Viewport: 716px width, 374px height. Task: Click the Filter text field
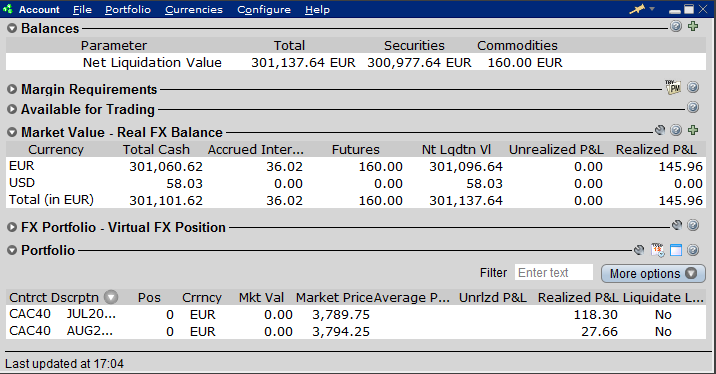click(554, 273)
